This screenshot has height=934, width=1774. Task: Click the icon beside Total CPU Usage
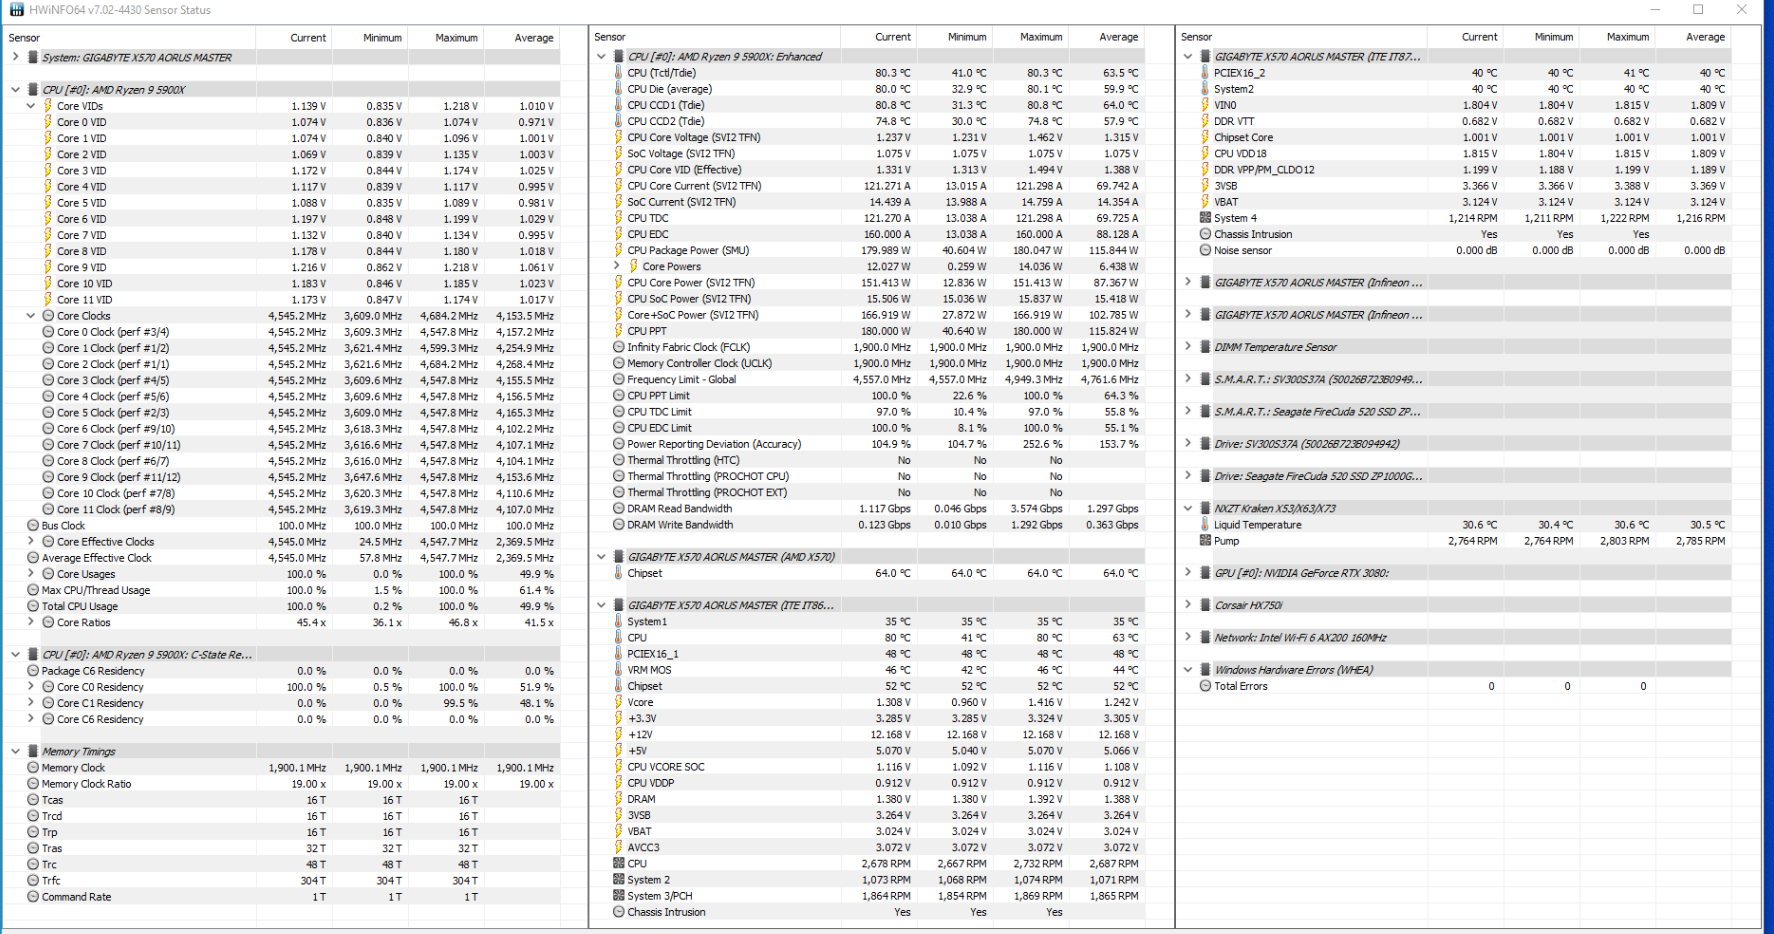33,606
